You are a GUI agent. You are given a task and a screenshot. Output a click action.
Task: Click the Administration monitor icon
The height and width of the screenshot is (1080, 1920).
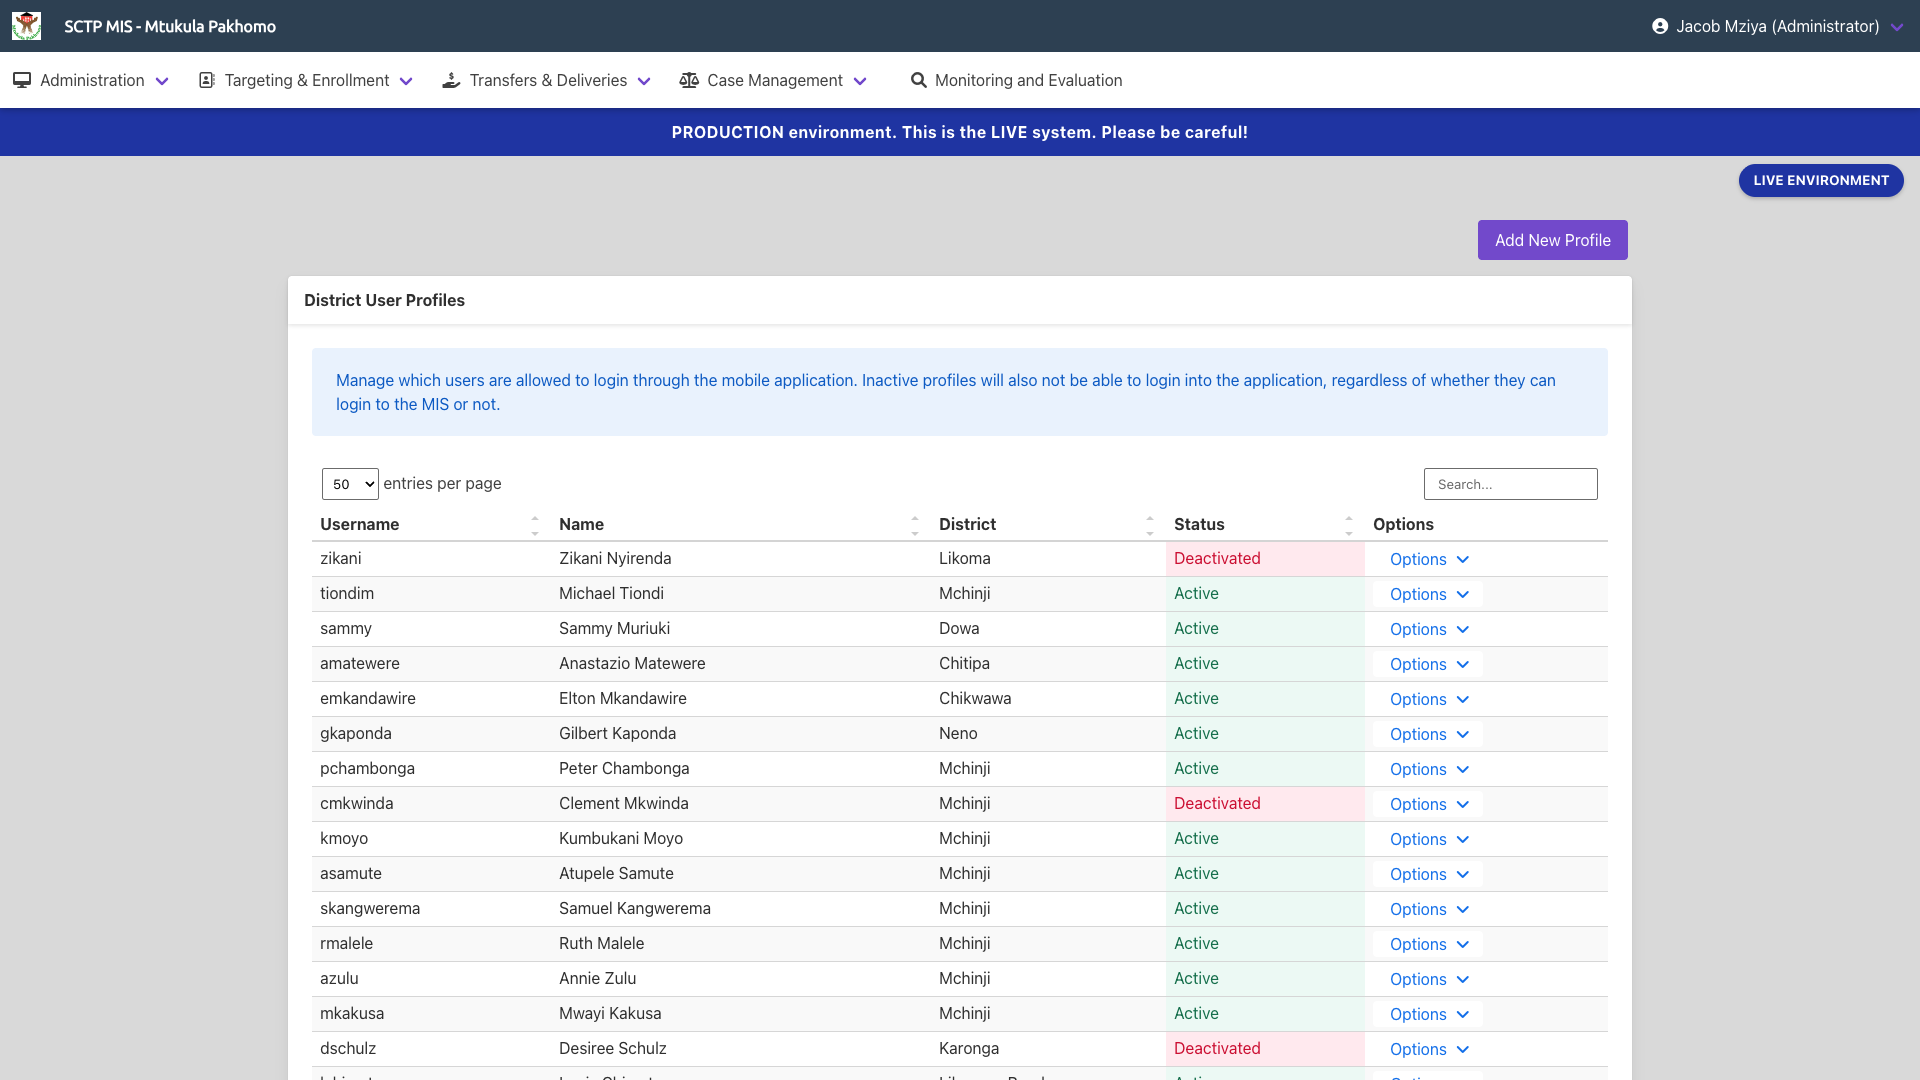[x=22, y=80]
